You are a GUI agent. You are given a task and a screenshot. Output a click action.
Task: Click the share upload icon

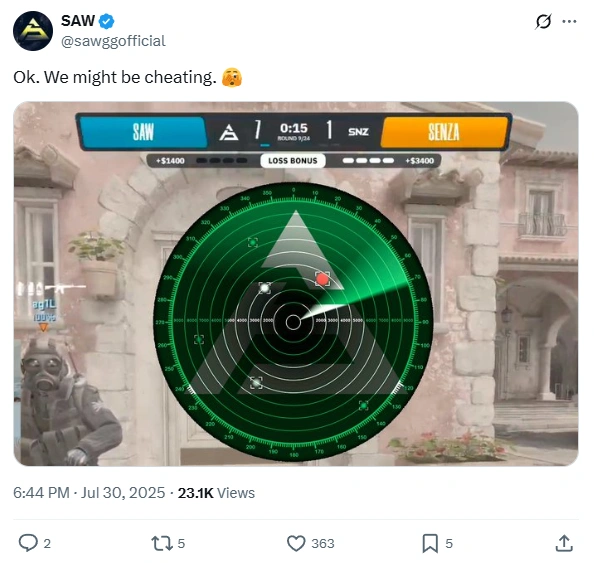pyautogui.click(x=564, y=543)
